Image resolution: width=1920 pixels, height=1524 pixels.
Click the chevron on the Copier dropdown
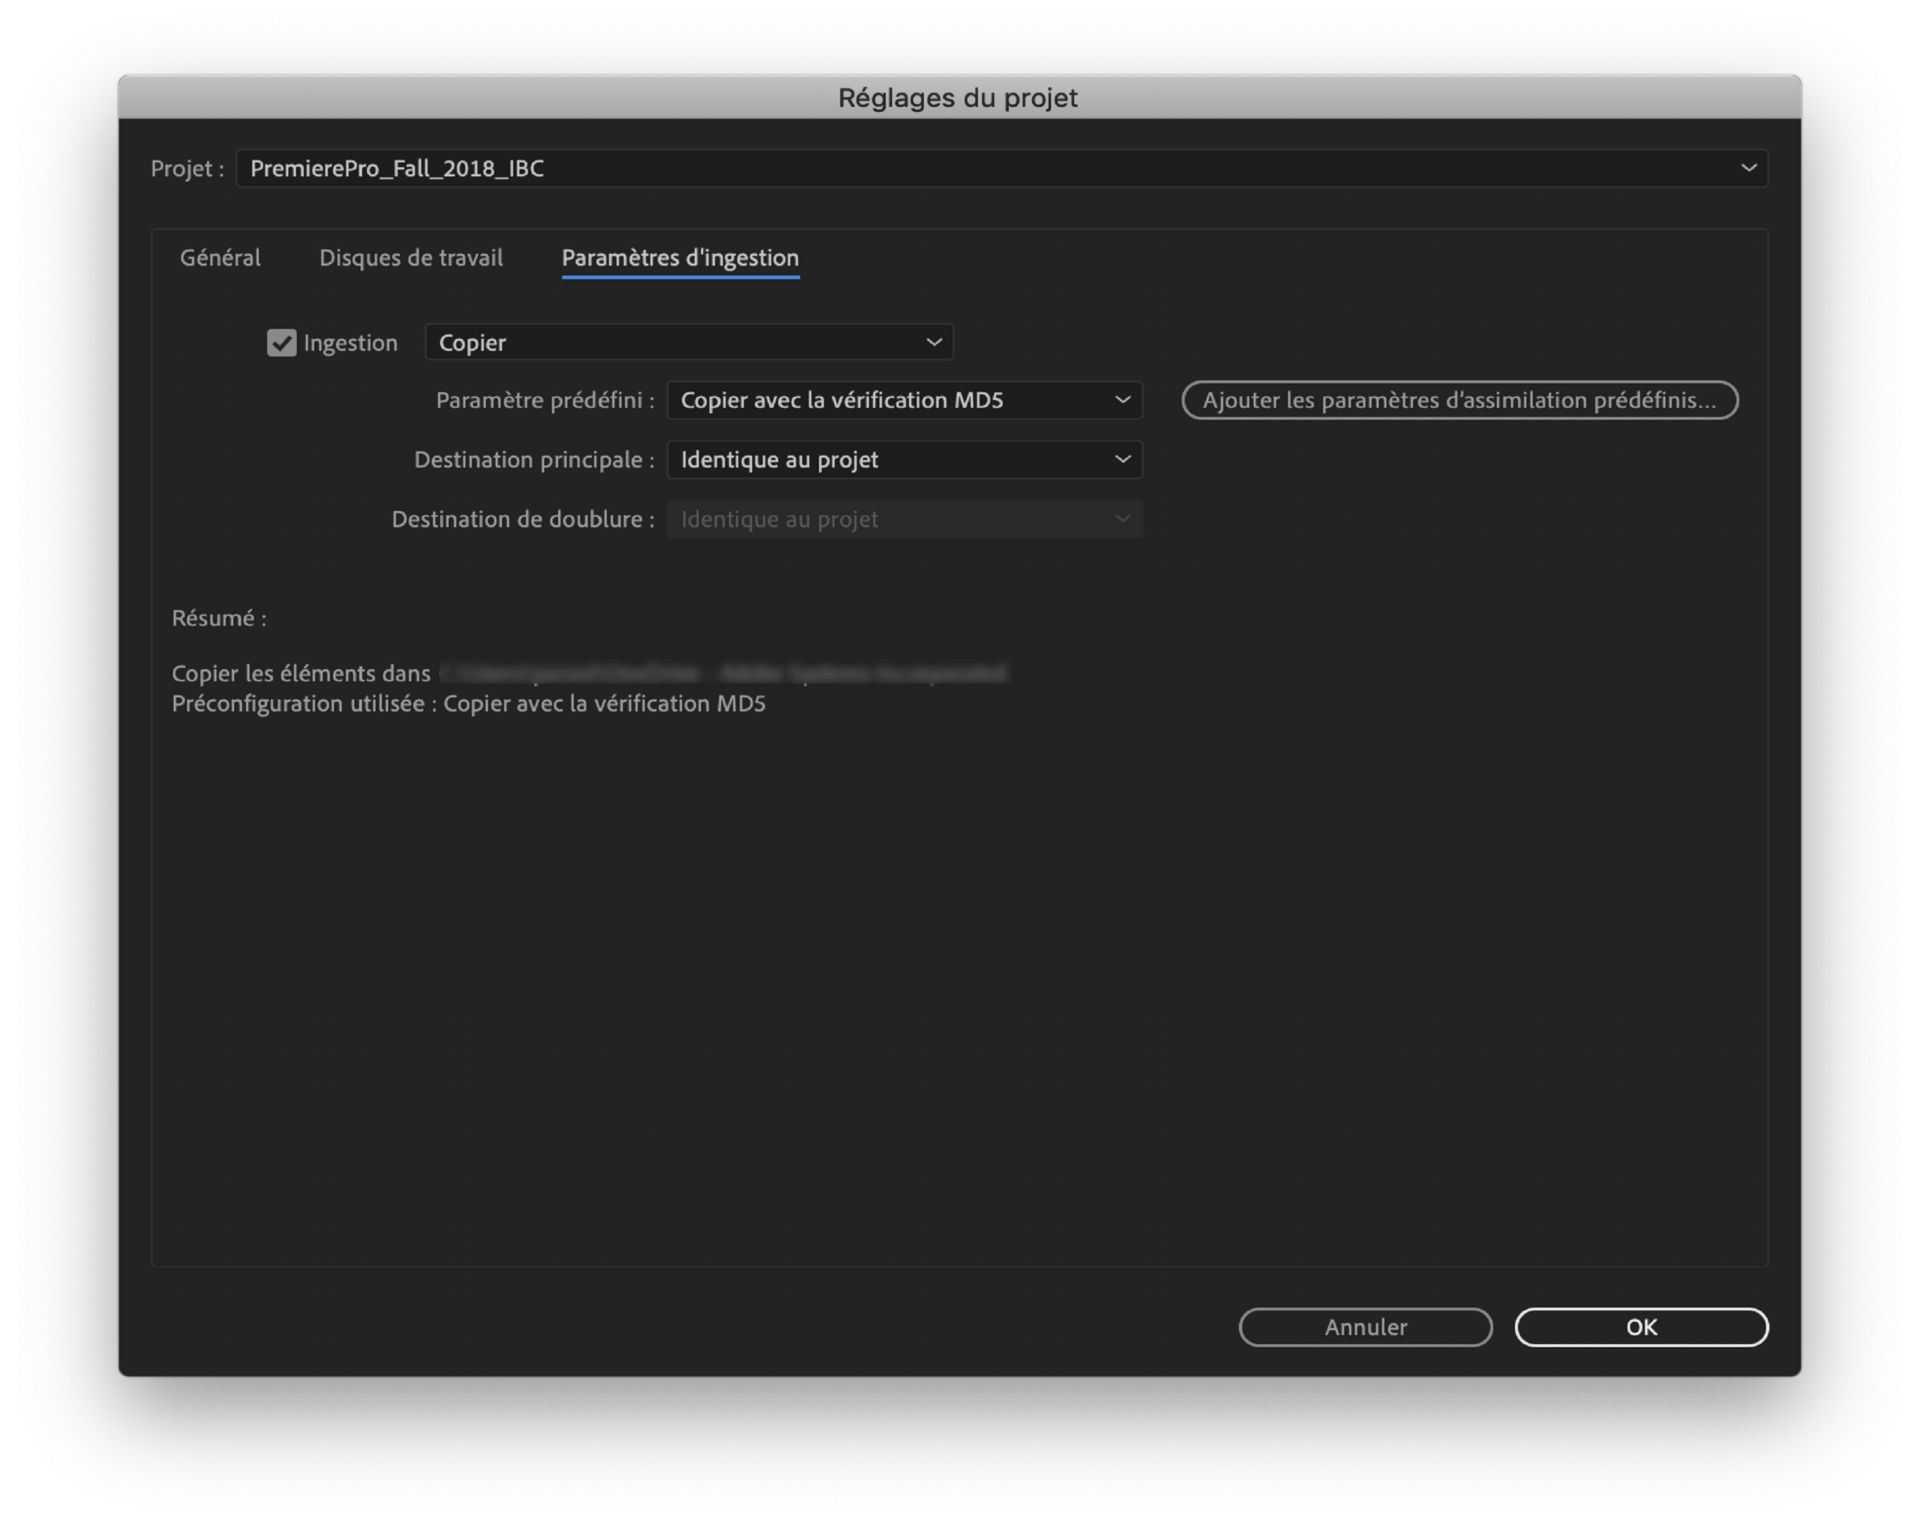pyautogui.click(x=933, y=343)
